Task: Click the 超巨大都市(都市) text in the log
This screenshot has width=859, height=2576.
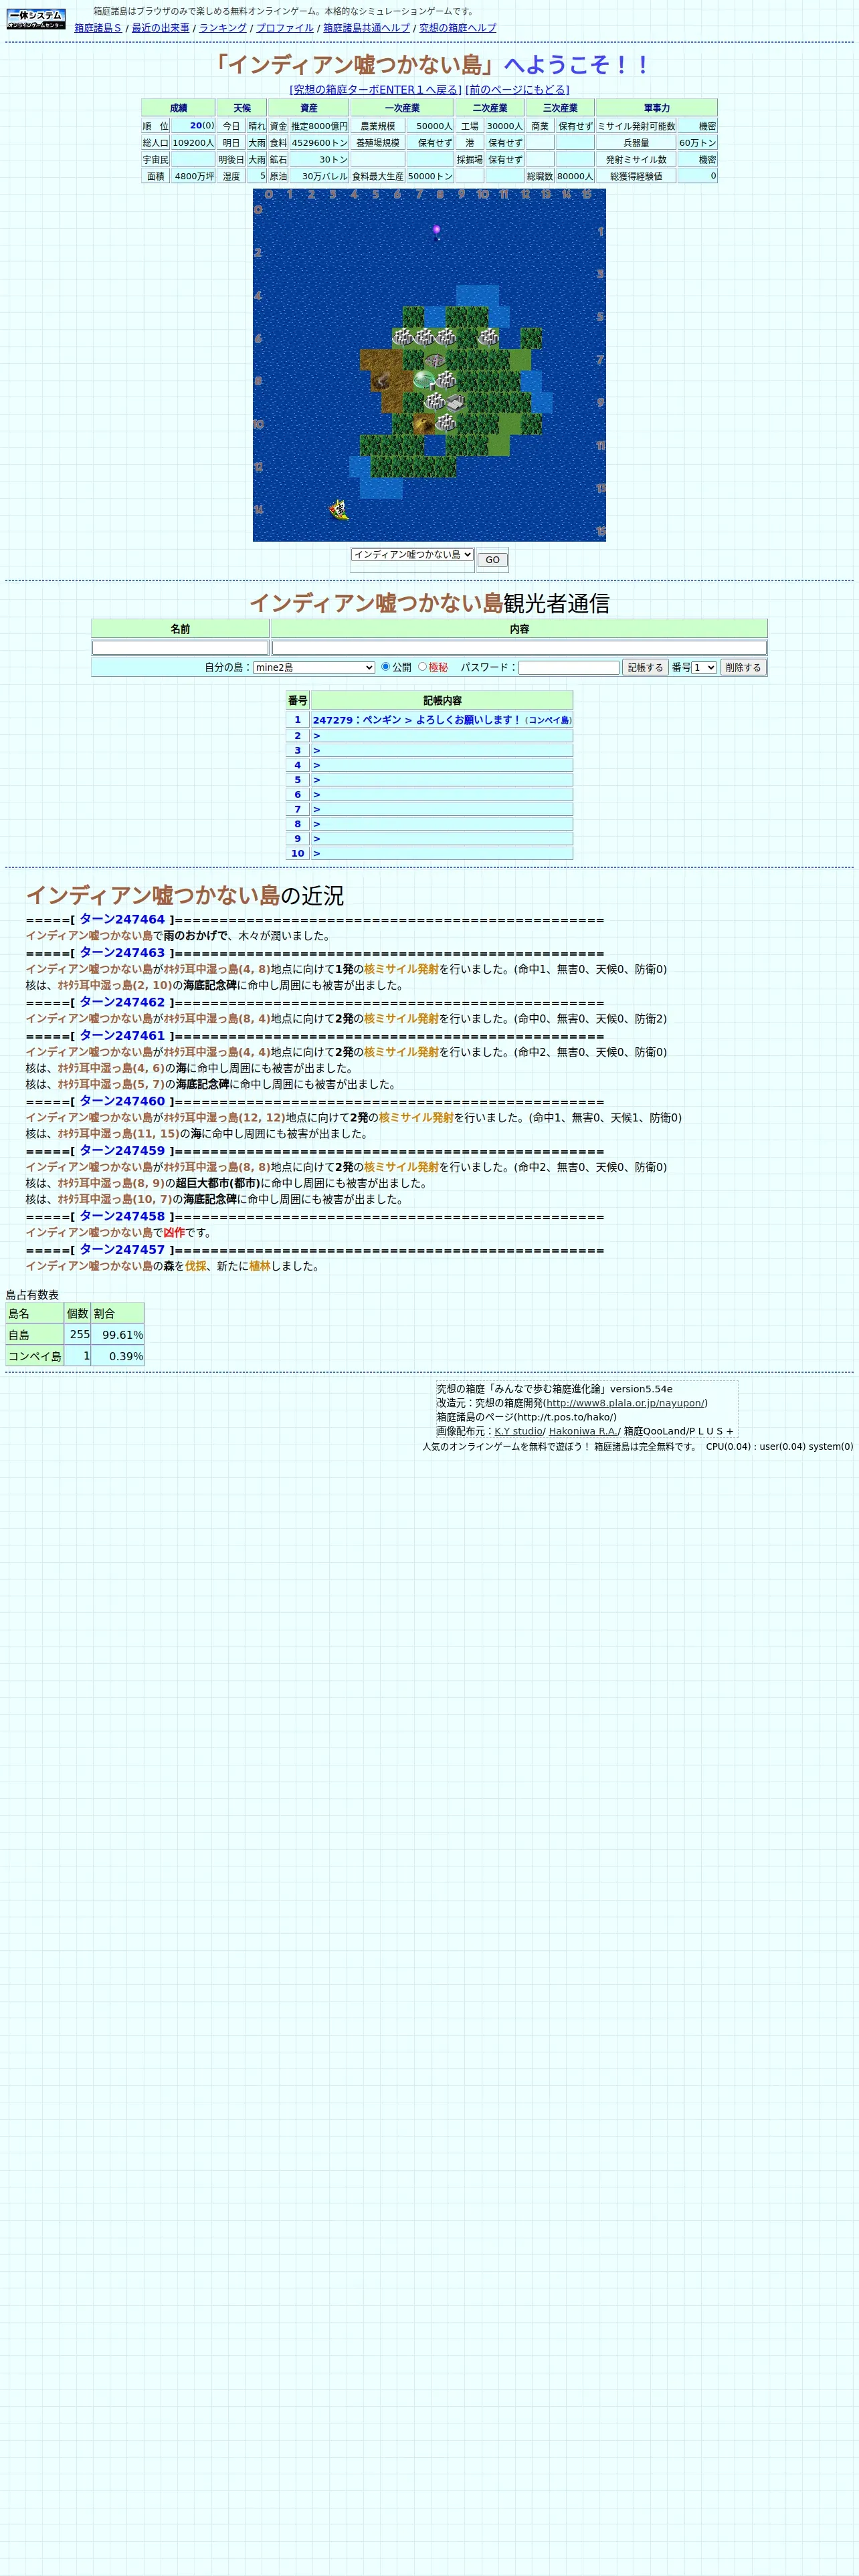Action: (x=218, y=1183)
